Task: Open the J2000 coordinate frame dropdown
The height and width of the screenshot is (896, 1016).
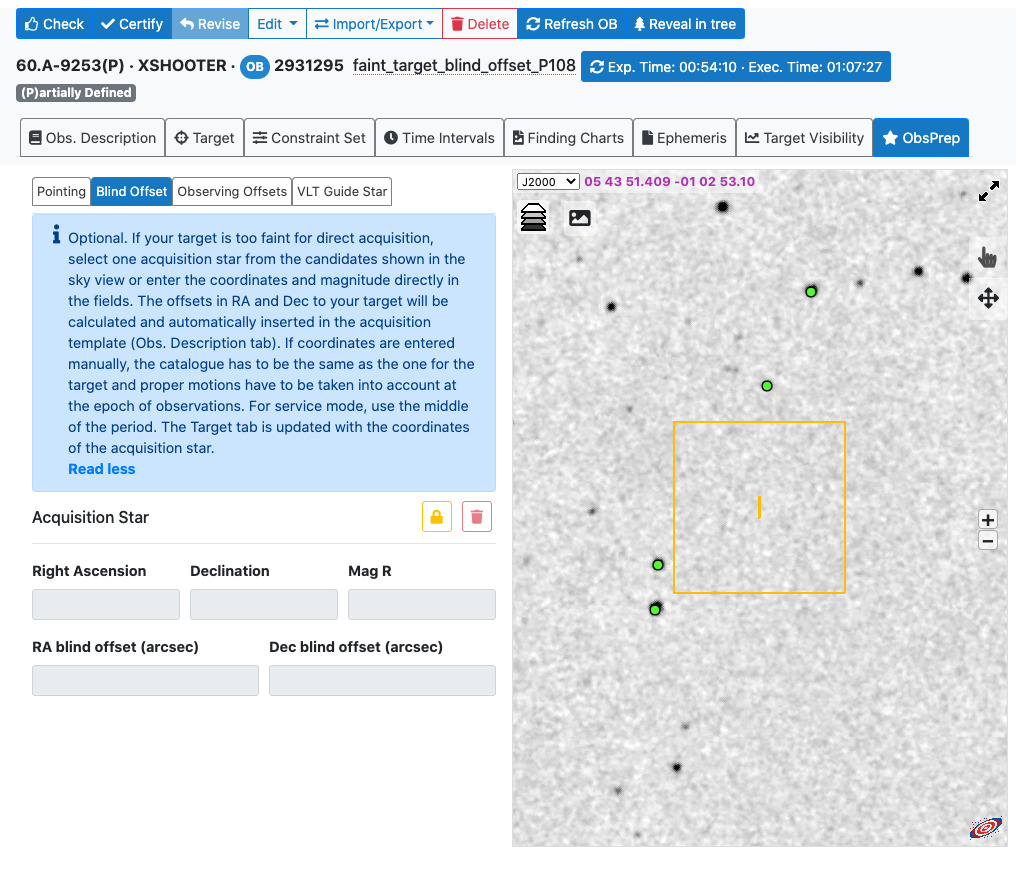Action: click(548, 181)
